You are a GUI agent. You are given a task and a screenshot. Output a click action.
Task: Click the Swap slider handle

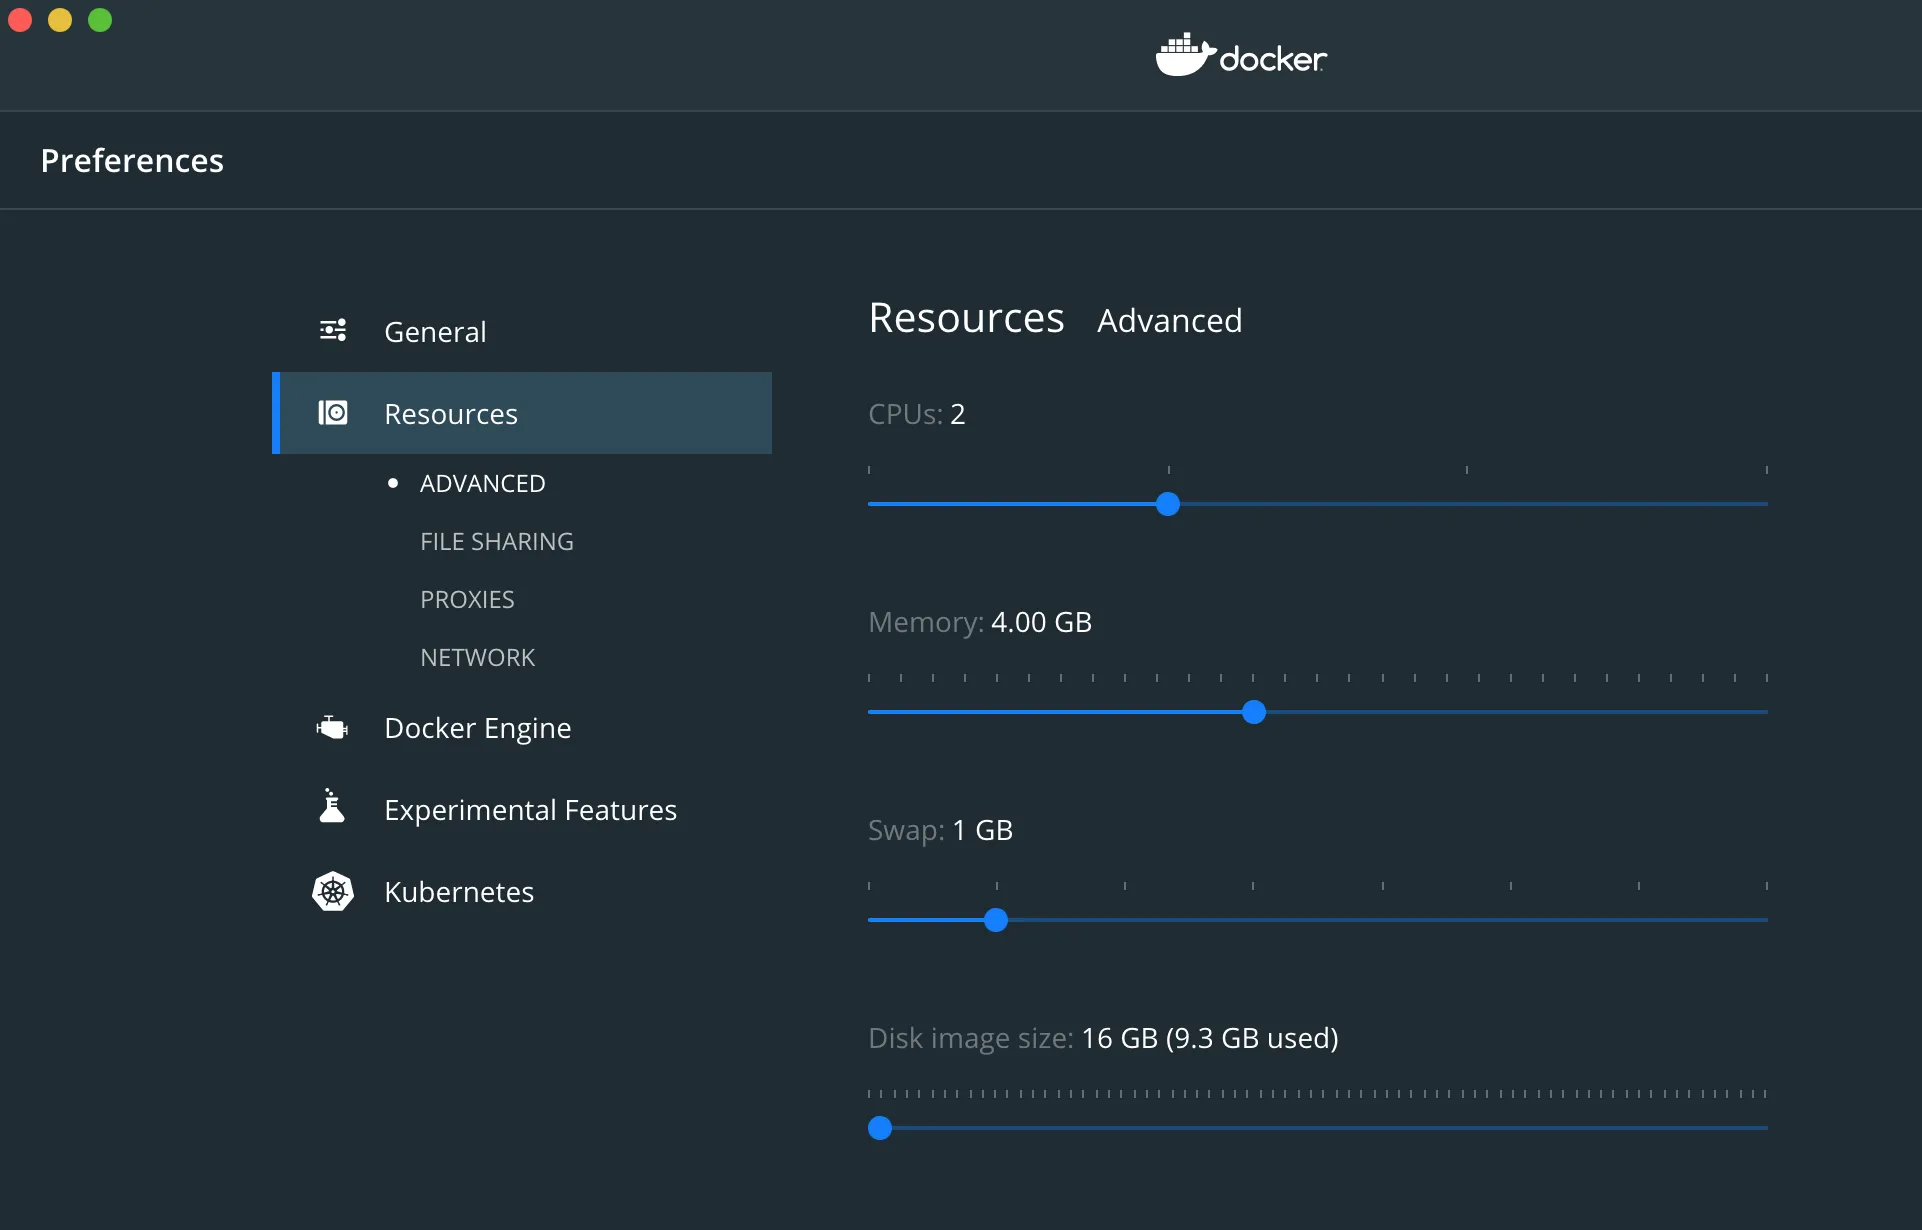click(995, 920)
